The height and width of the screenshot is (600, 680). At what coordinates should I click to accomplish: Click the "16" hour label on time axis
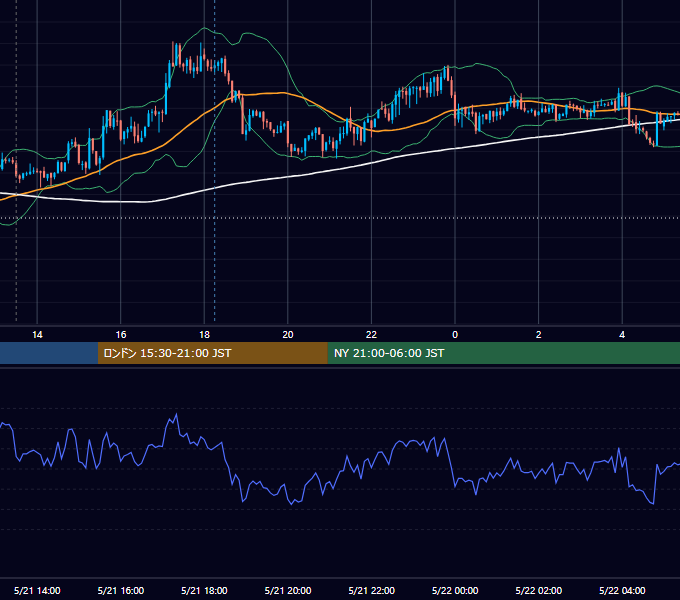(121, 334)
